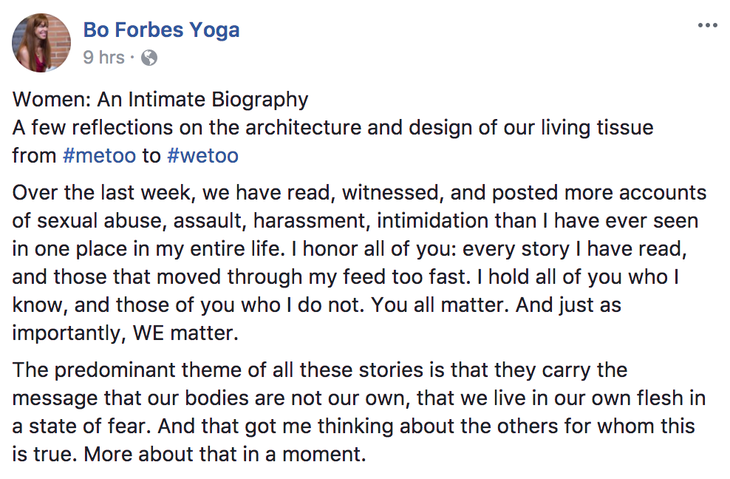Open the three-dot post options menu
The image size is (730, 479).
(707, 26)
